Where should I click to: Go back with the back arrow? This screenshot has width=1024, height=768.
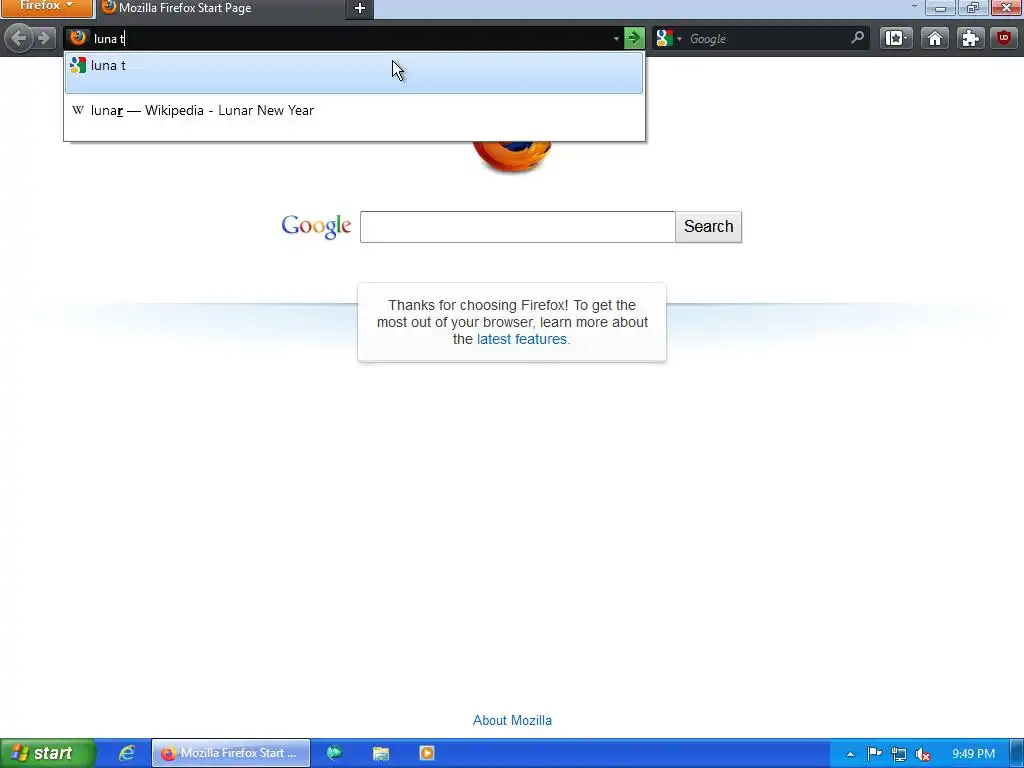tap(18, 38)
